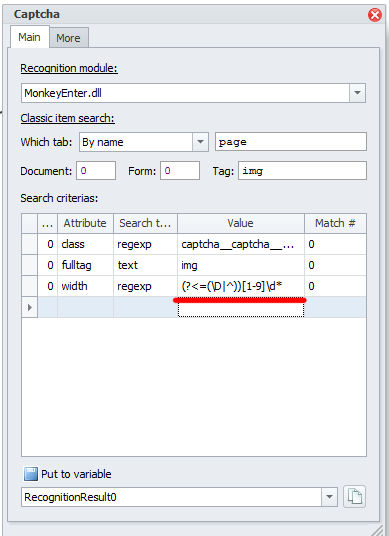This screenshot has height=536, width=389.
Task: Click the 'Search t...' column header
Action: (x=145, y=223)
